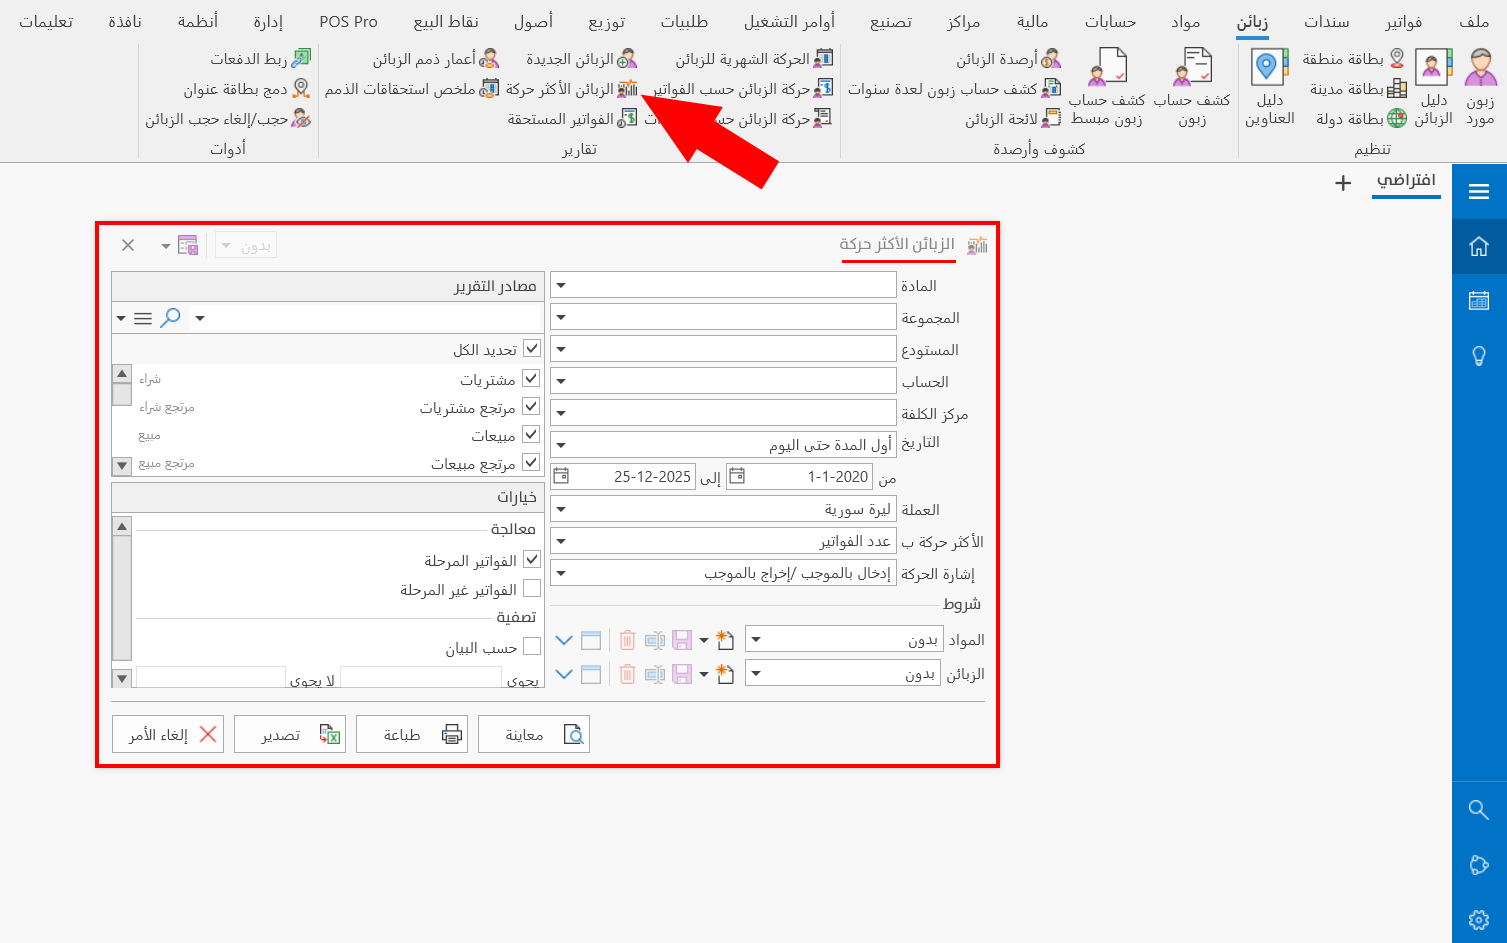Viewport: 1507px width, 943px height.
Task: Save the الزبائن condition with floppy icon
Action: point(681,673)
